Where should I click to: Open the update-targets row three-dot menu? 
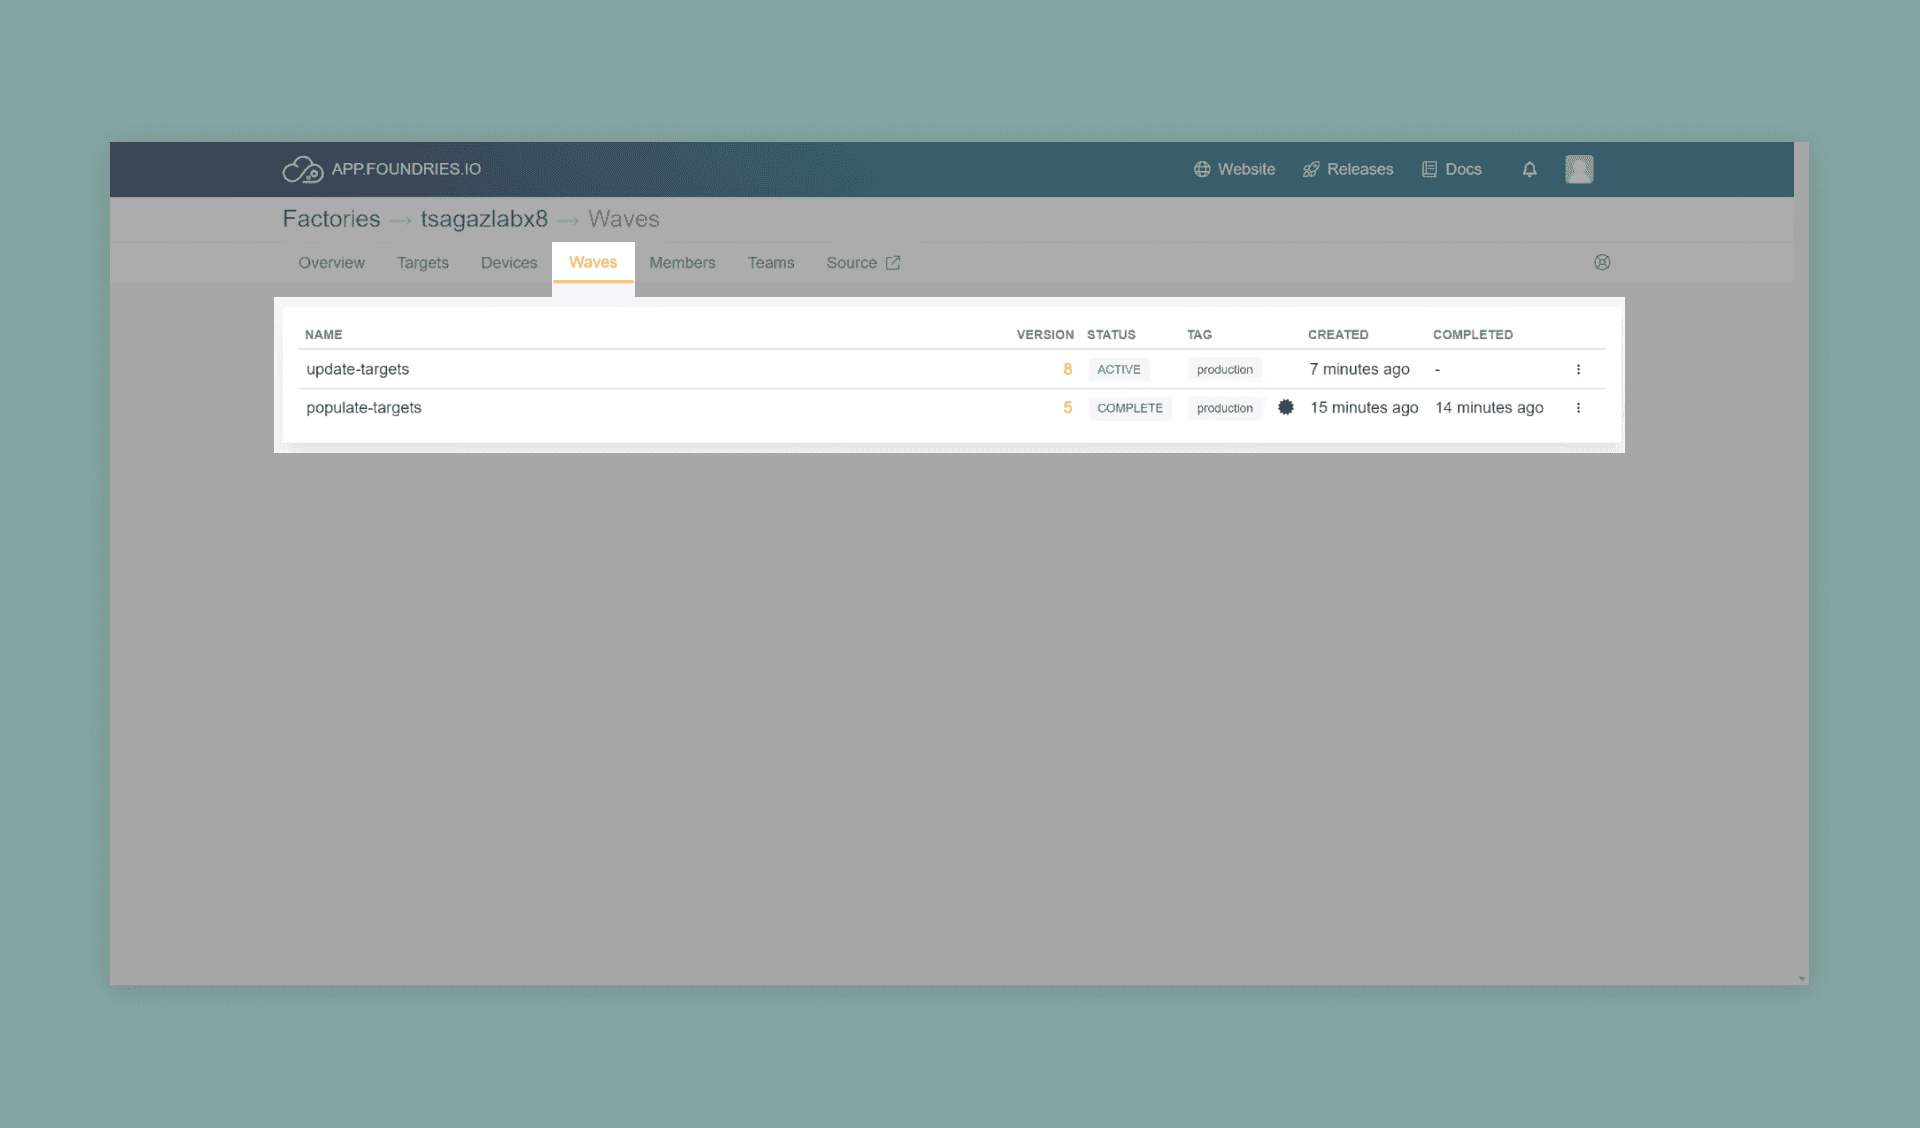(x=1578, y=370)
